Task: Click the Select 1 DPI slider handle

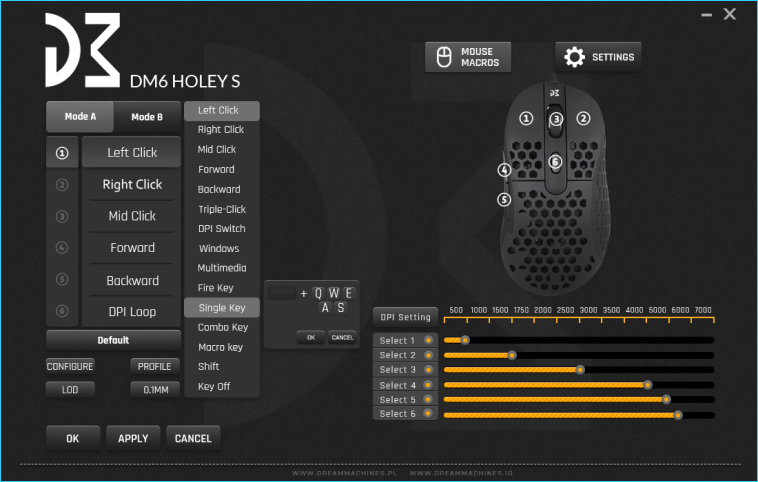Action: tap(465, 340)
